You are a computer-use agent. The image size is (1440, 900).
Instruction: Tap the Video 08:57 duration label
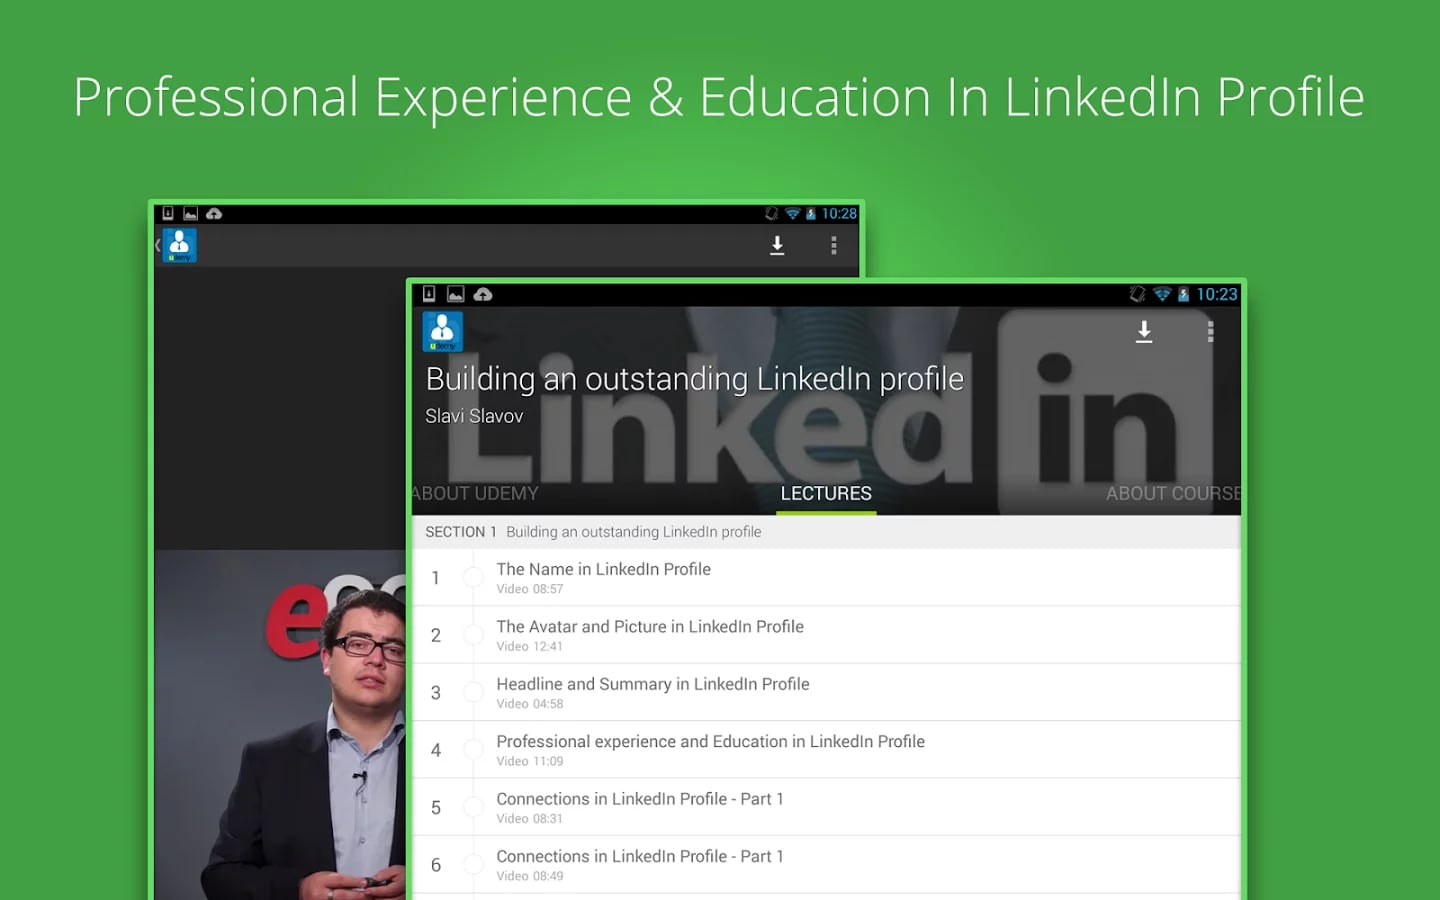pyautogui.click(x=530, y=589)
